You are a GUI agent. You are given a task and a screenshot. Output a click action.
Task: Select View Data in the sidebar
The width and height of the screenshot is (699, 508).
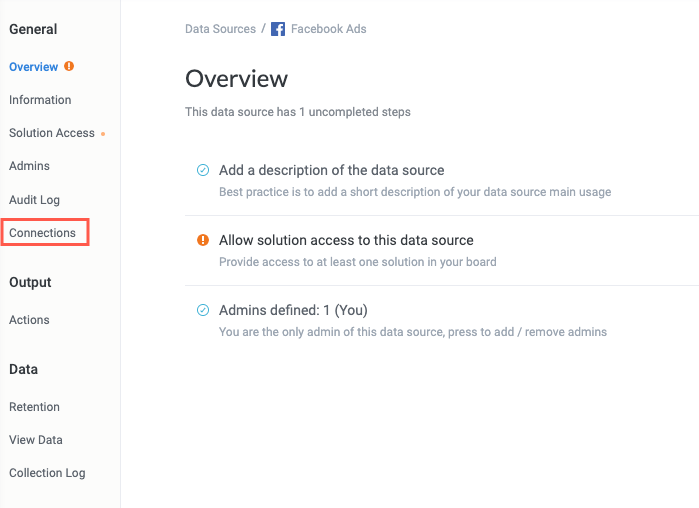click(36, 440)
